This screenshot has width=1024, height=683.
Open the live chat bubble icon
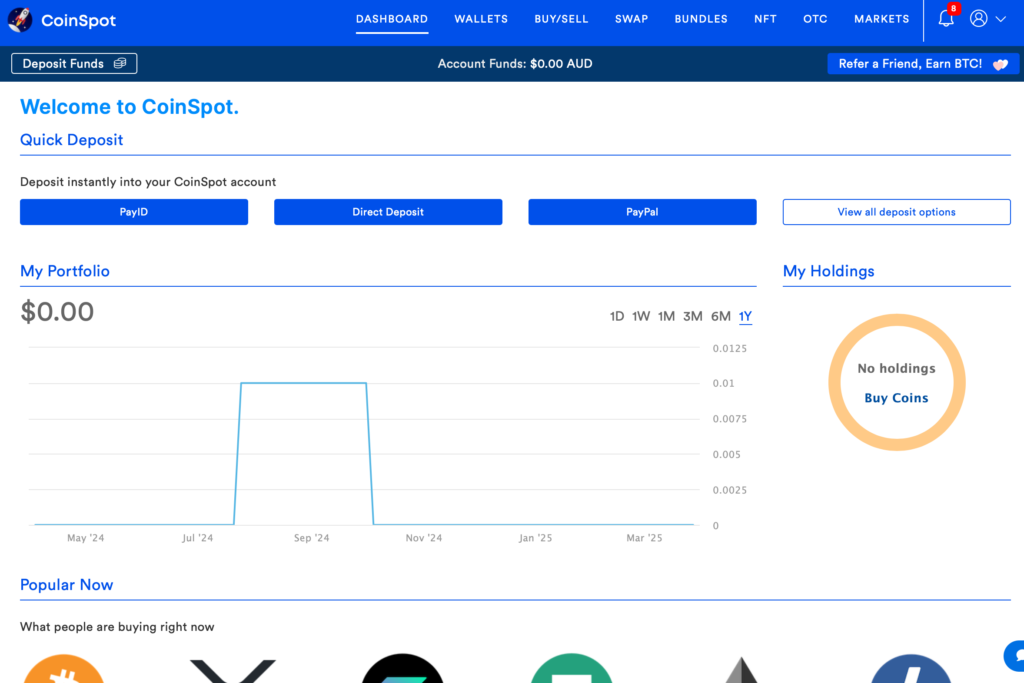click(x=1016, y=656)
